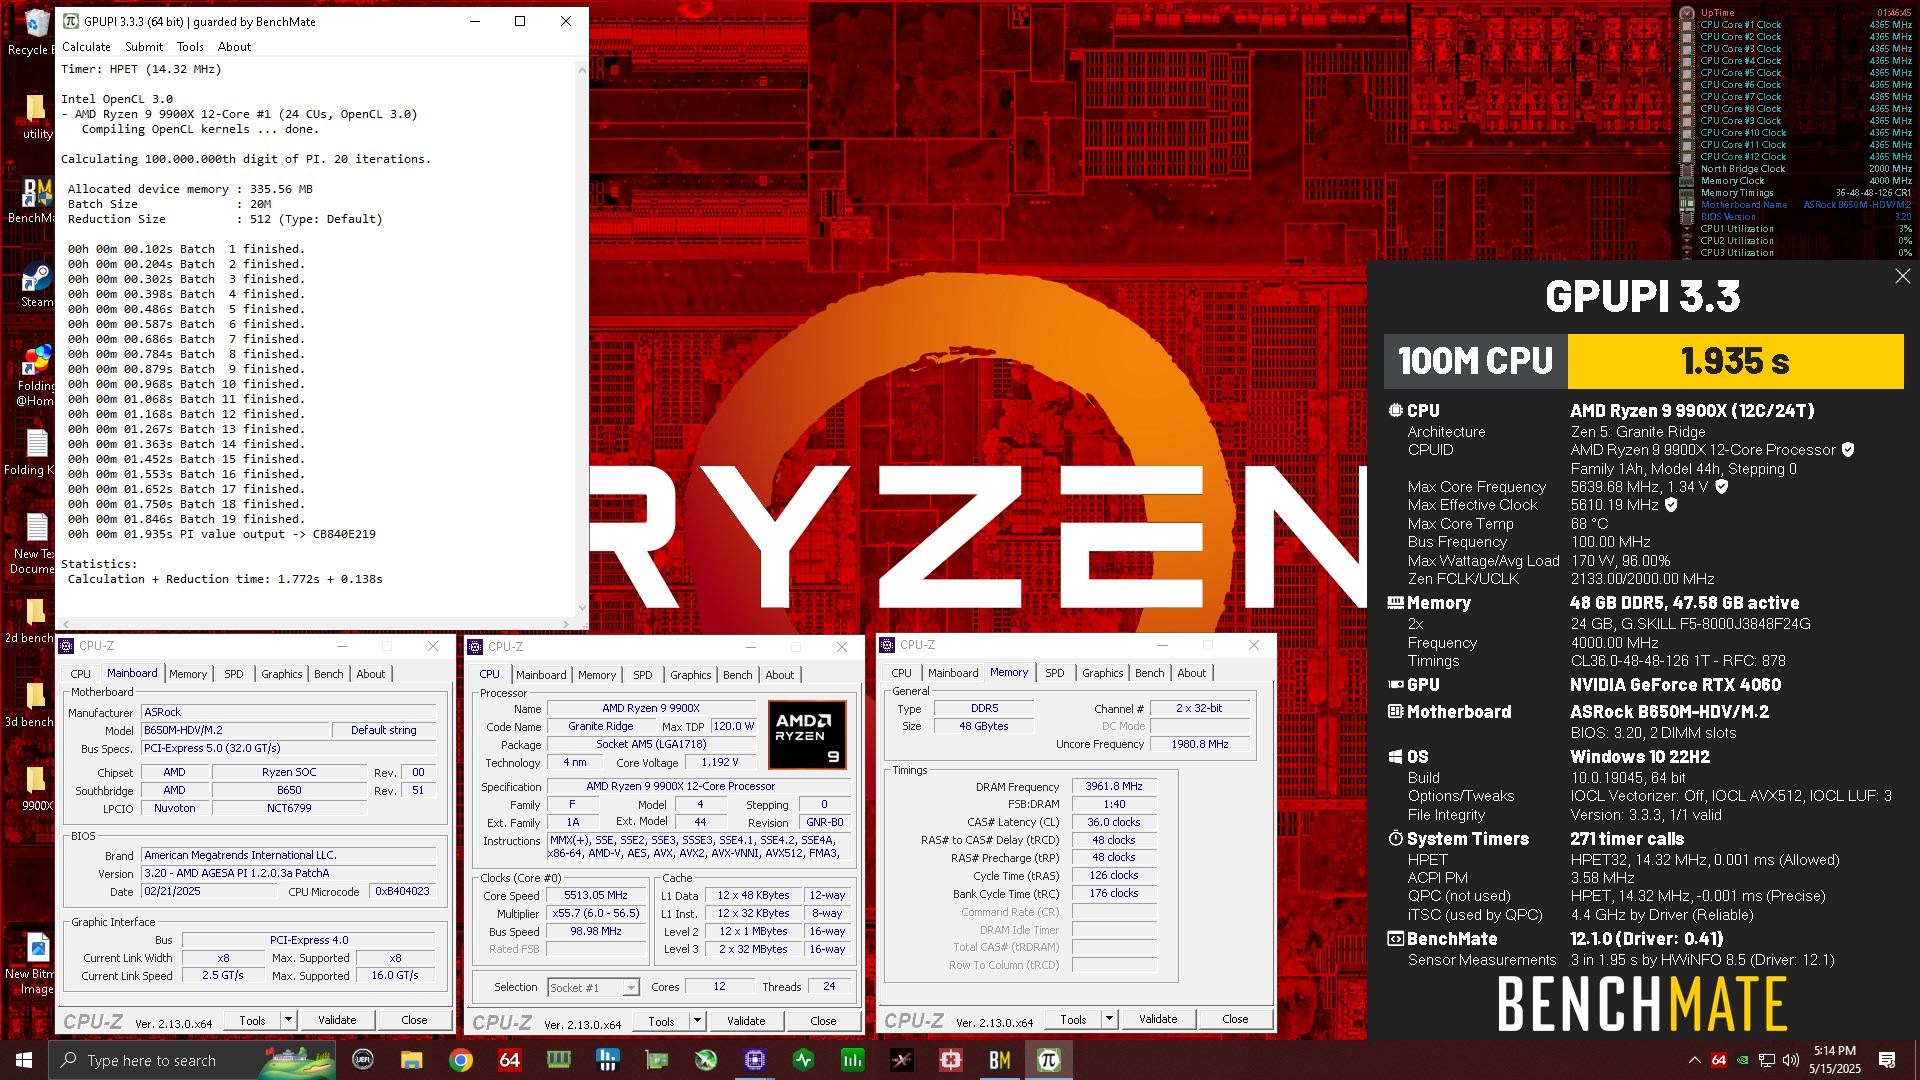Open the UEFI icon in the taskbar
1920x1080 pixels.
point(363,1060)
